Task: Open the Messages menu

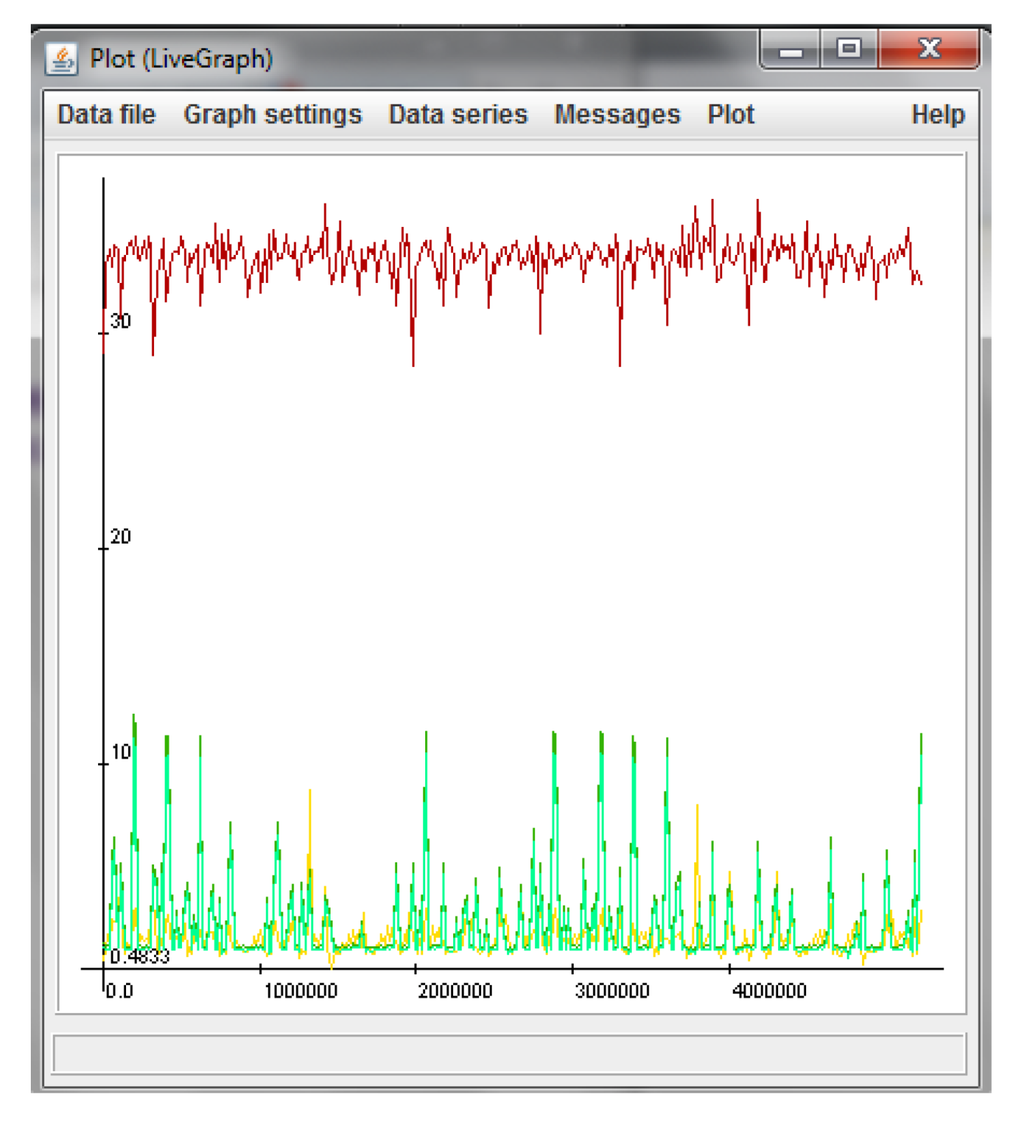Action: click(x=617, y=115)
